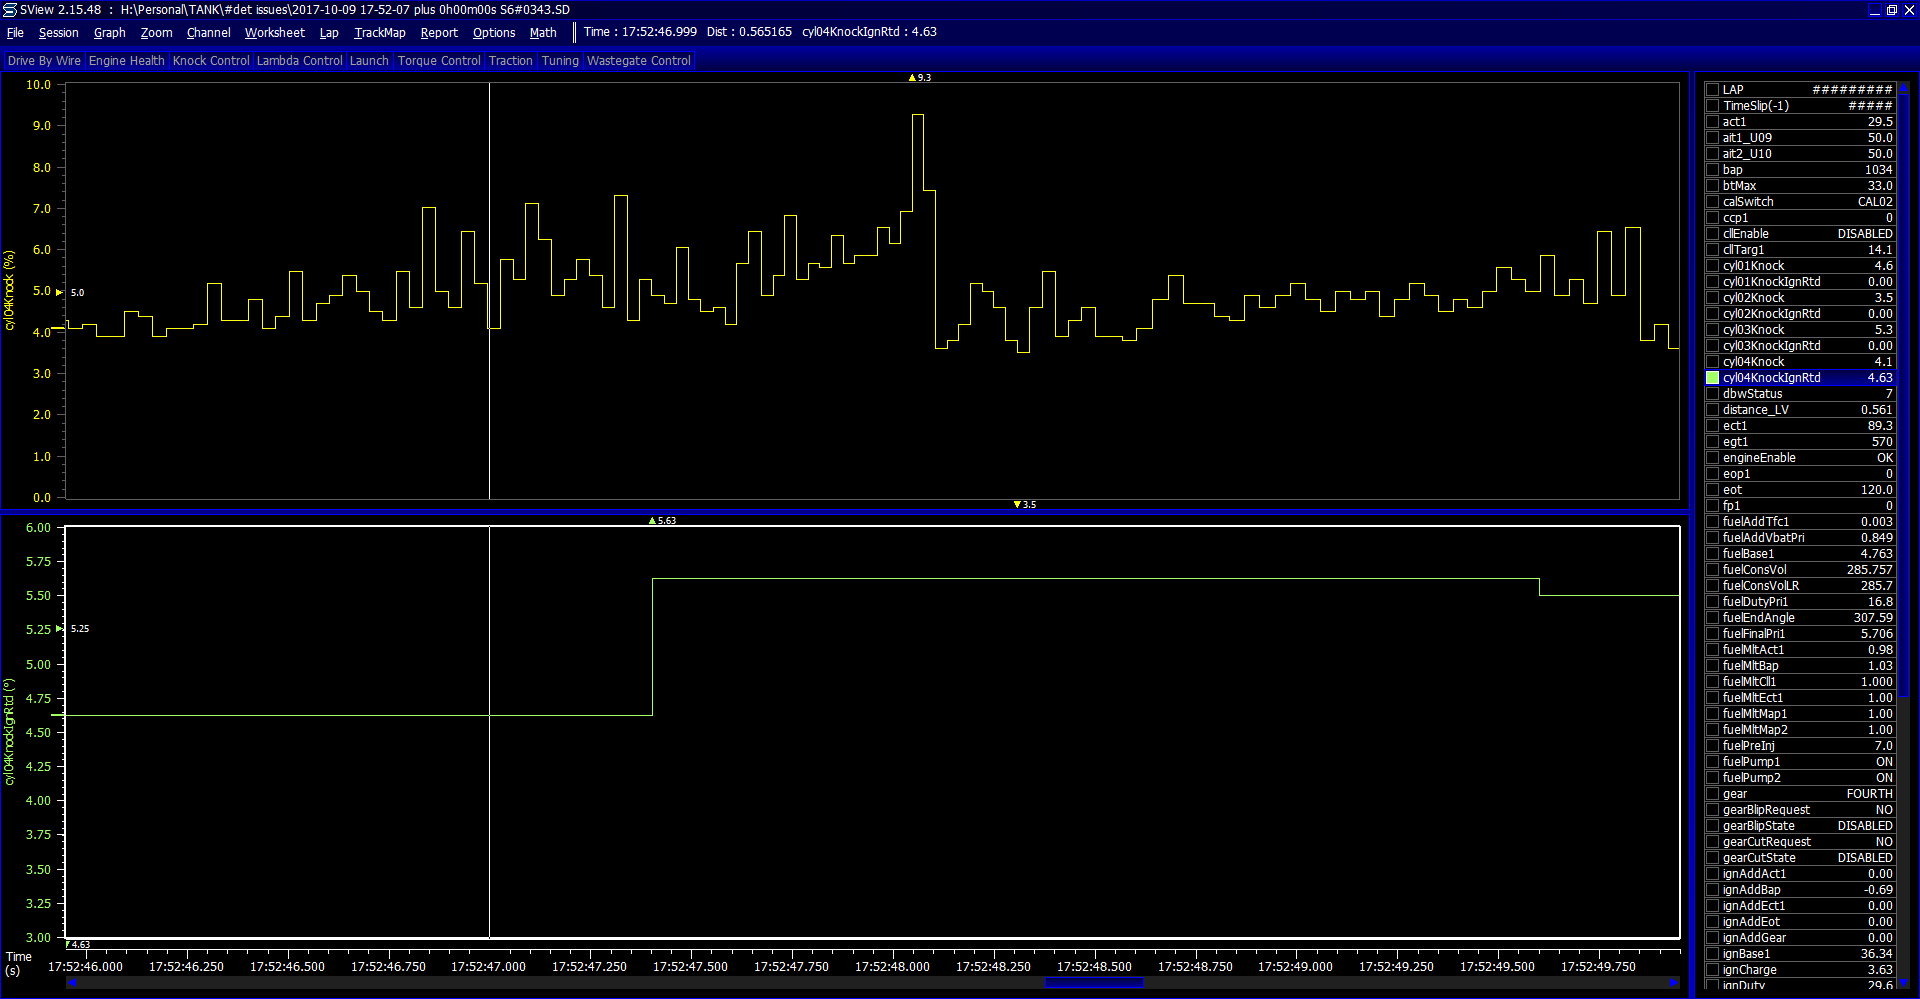This screenshot has height=999, width=1920.
Task: Open the Math menu
Action: coord(543,33)
